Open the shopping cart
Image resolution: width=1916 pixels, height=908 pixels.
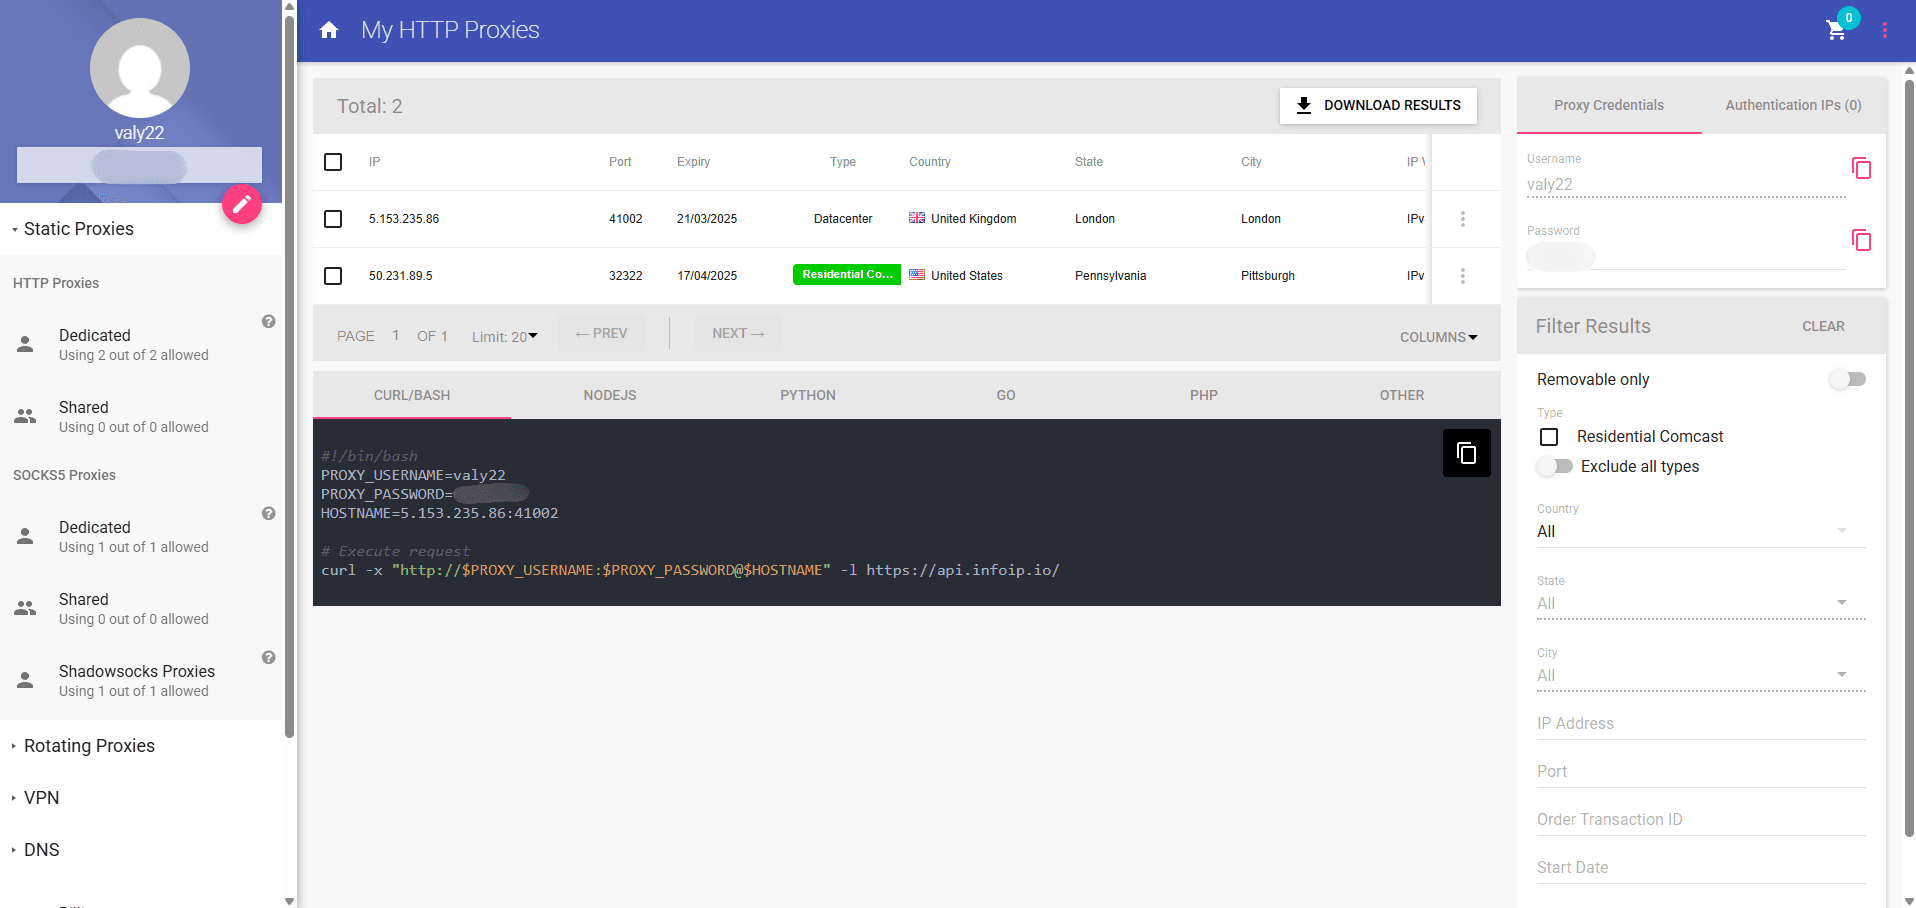(x=1836, y=32)
